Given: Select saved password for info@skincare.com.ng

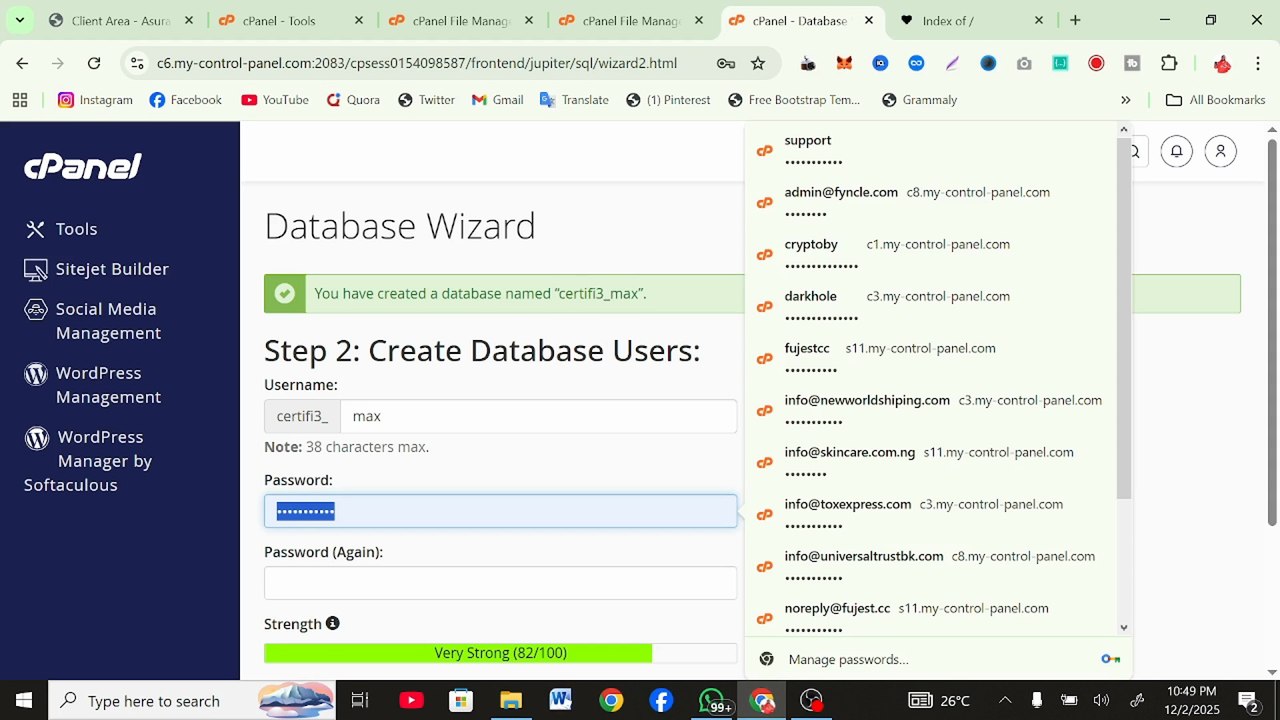Looking at the screenshot, I should click(932, 462).
